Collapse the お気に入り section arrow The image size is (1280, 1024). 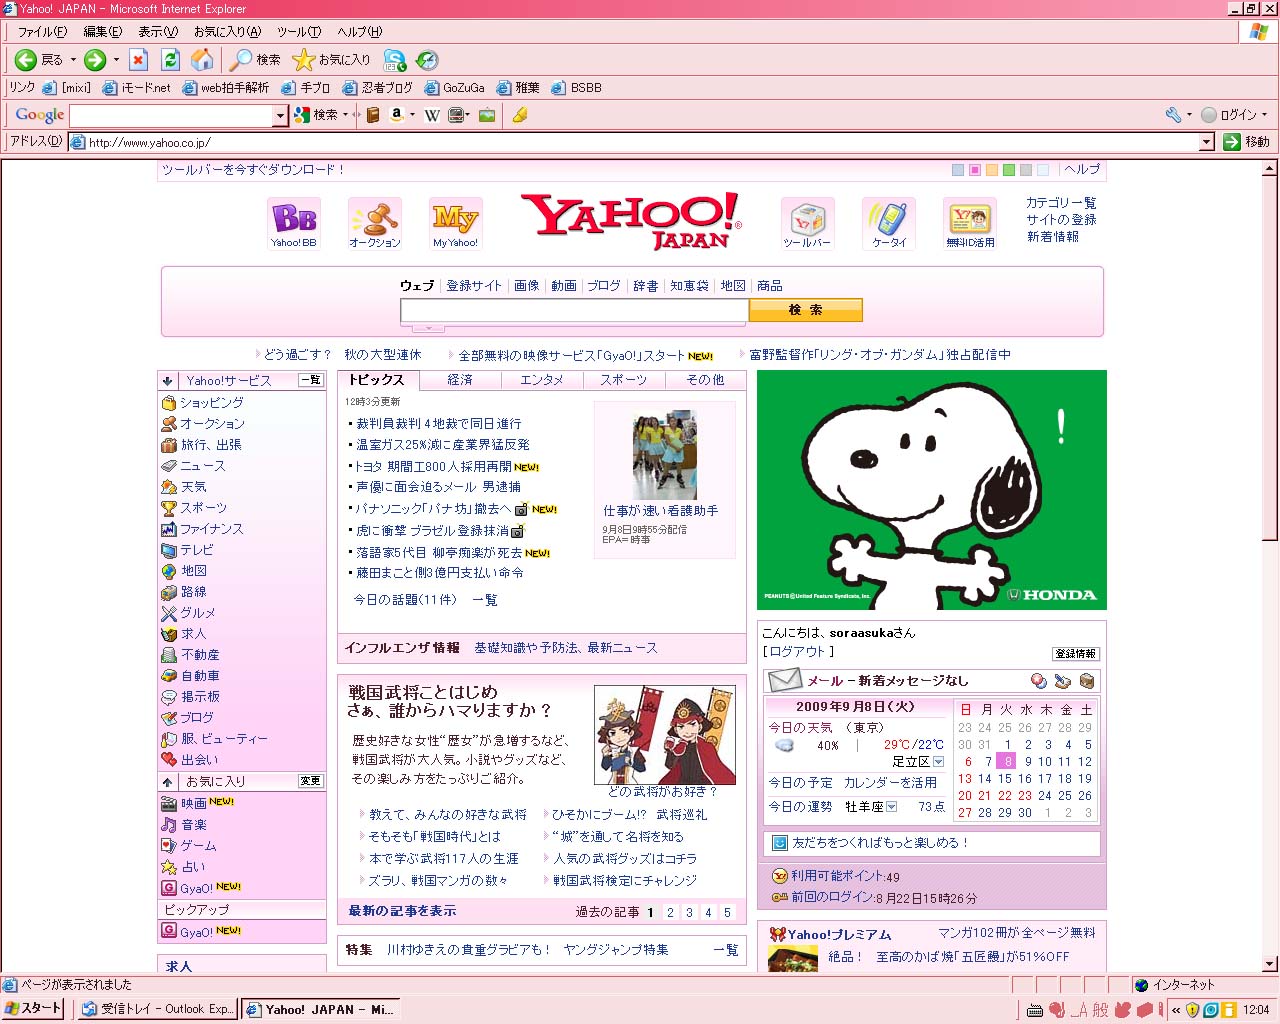pyautogui.click(x=167, y=781)
